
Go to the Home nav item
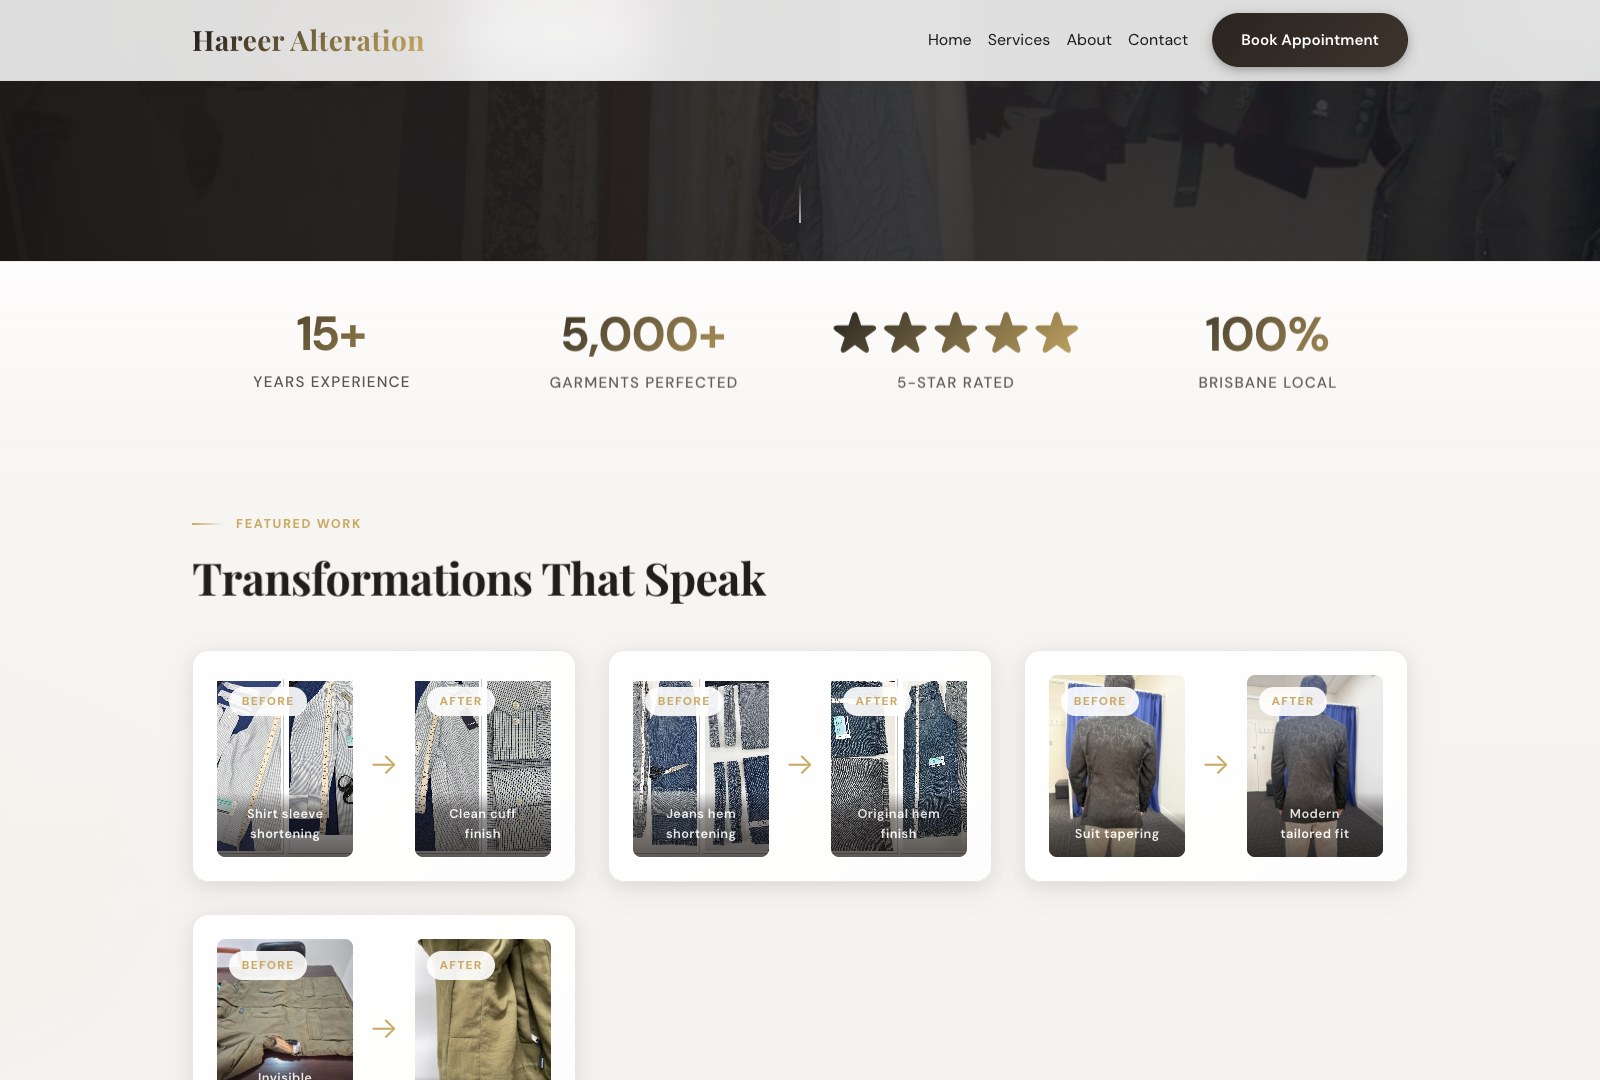[x=949, y=40]
